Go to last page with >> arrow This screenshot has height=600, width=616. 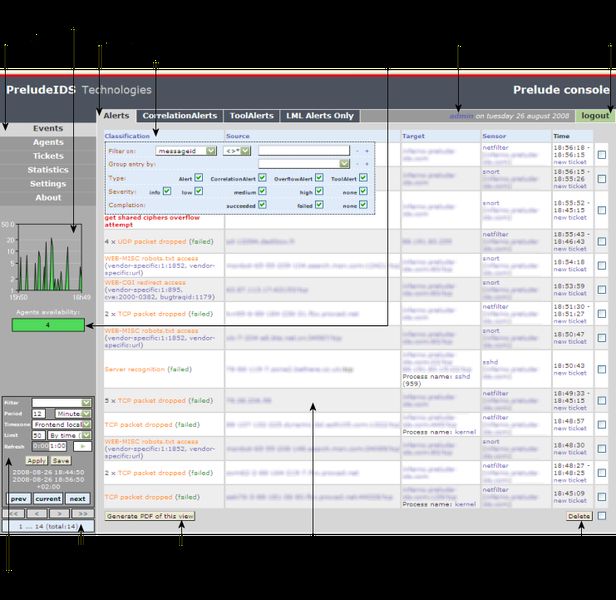(82, 514)
